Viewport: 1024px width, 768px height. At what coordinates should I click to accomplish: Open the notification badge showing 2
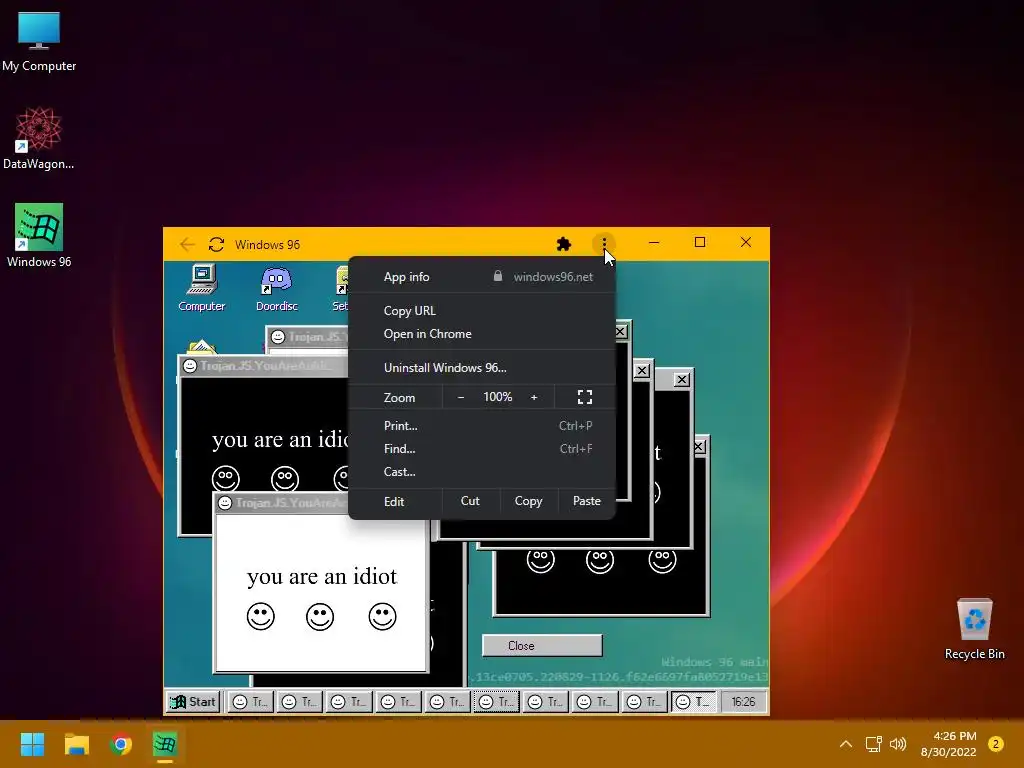pyautogui.click(x=996, y=744)
